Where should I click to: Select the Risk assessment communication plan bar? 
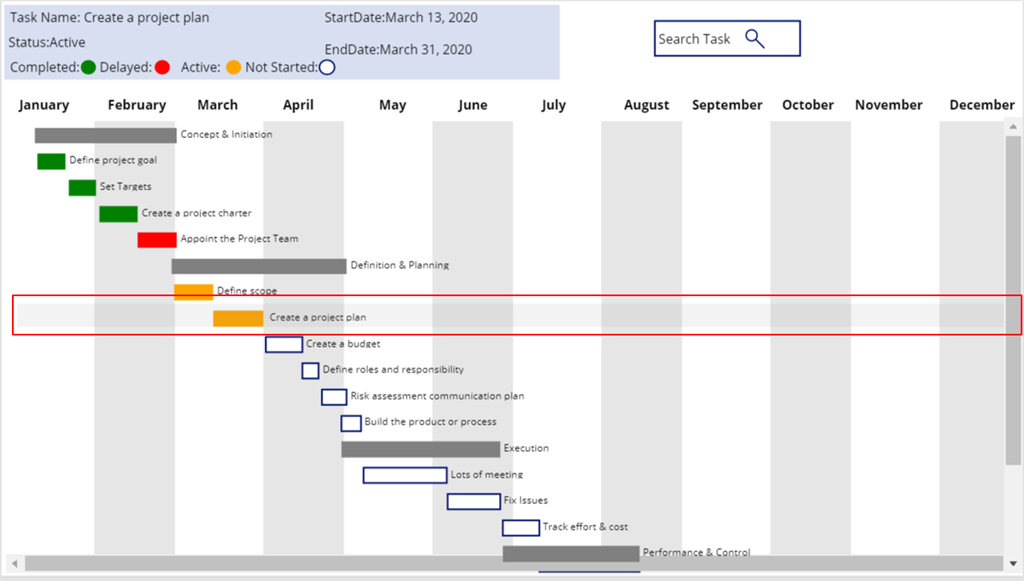(x=334, y=397)
